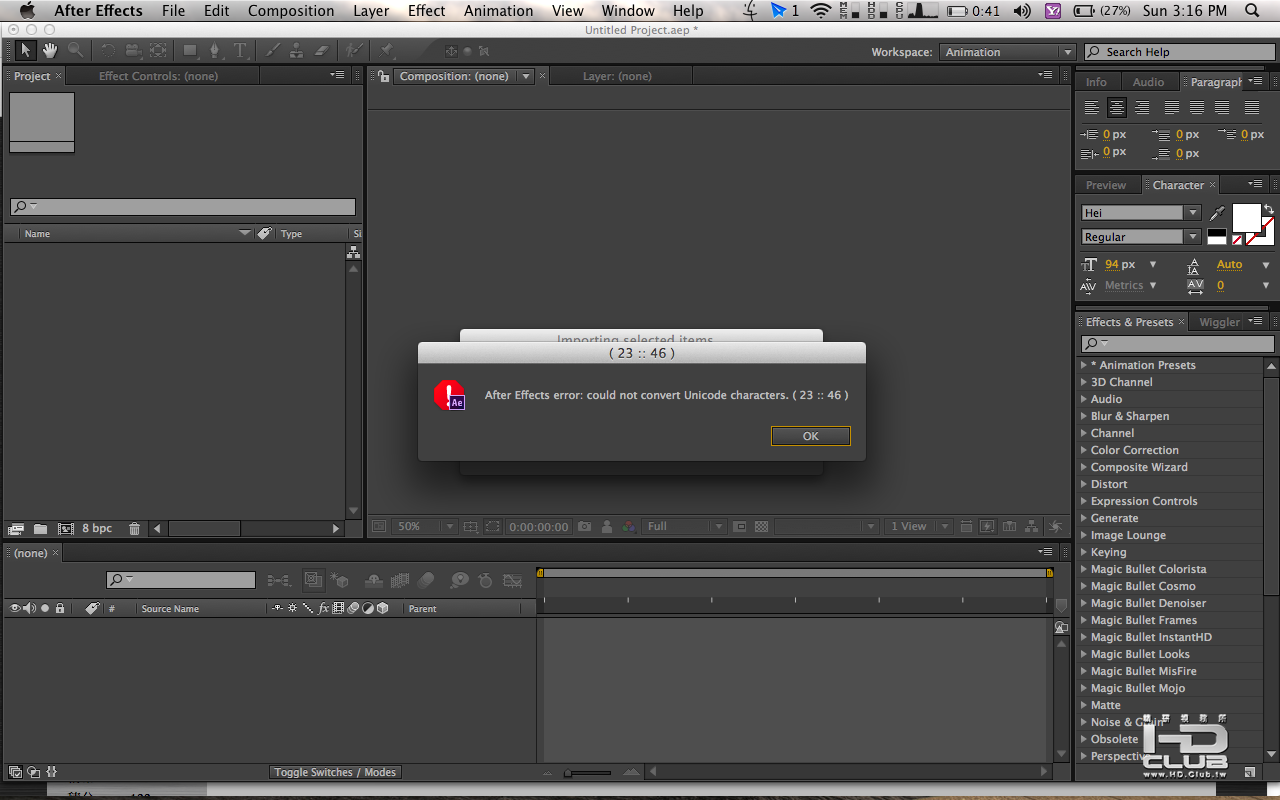Viewport: 1280px width, 800px height.
Task: Click OK in the Unicode error dialog
Action: pos(810,436)
